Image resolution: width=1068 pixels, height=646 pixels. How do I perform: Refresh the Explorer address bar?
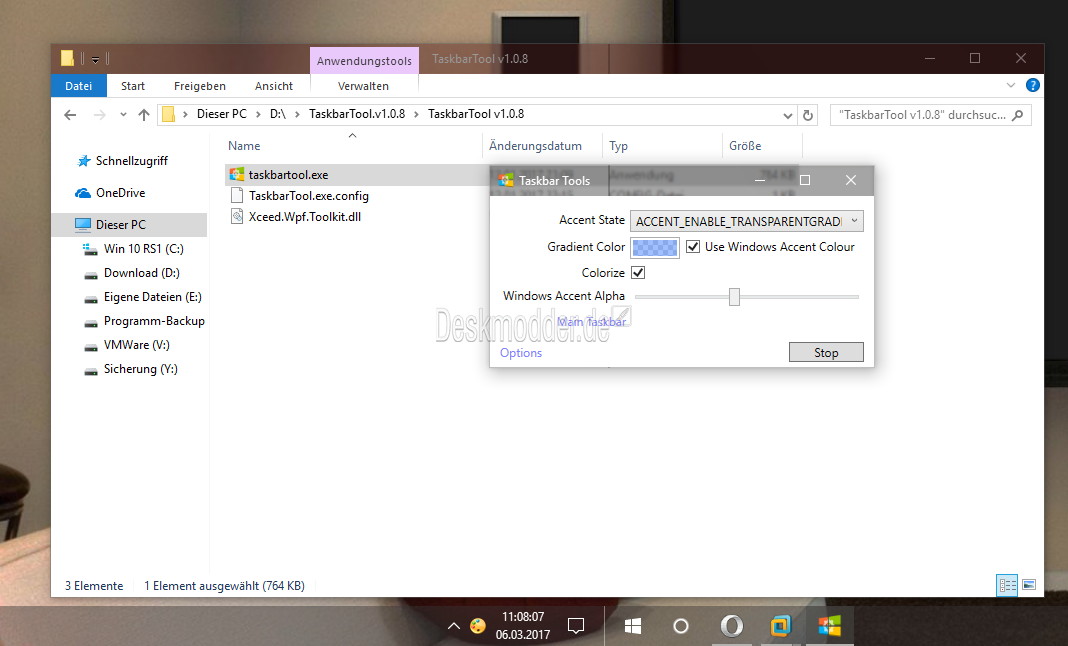(808, 115)
